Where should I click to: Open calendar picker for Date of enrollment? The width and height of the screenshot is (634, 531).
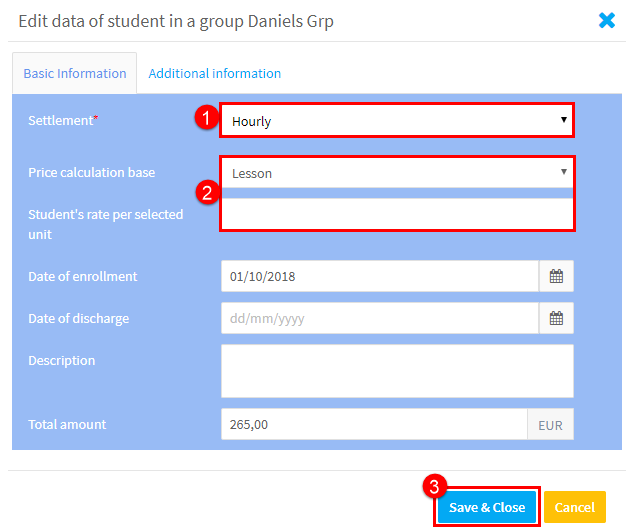[x=556, y=276]
